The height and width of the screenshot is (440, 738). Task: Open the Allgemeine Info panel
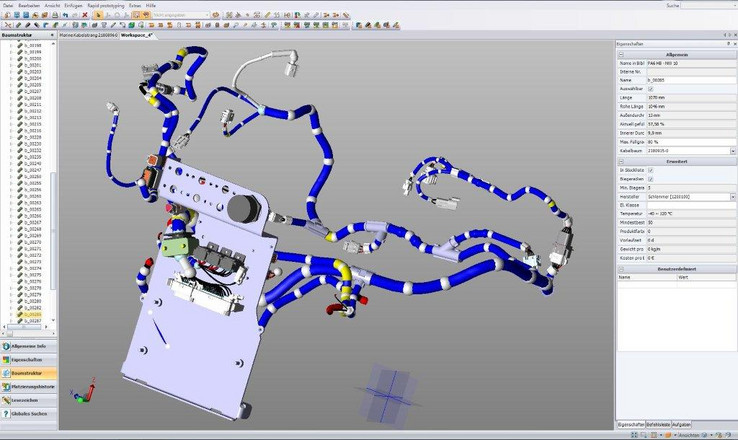(29, 346)
